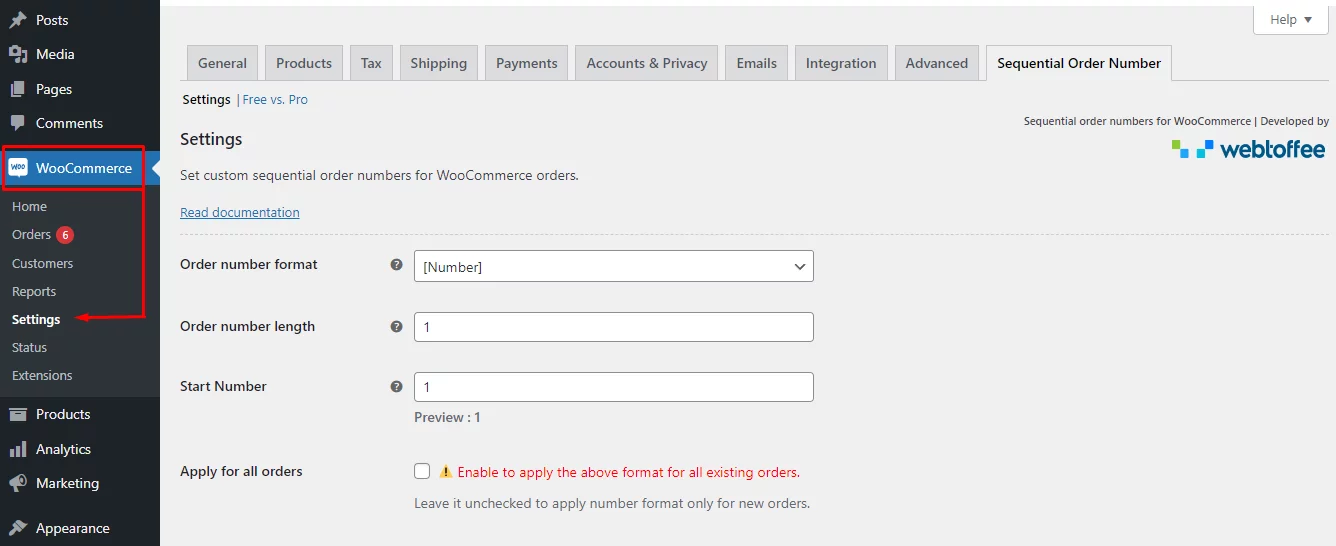Click the Posts pin icon
Image resolution: width=1336 pixels, height=546 pixels.
coord(18,20)
